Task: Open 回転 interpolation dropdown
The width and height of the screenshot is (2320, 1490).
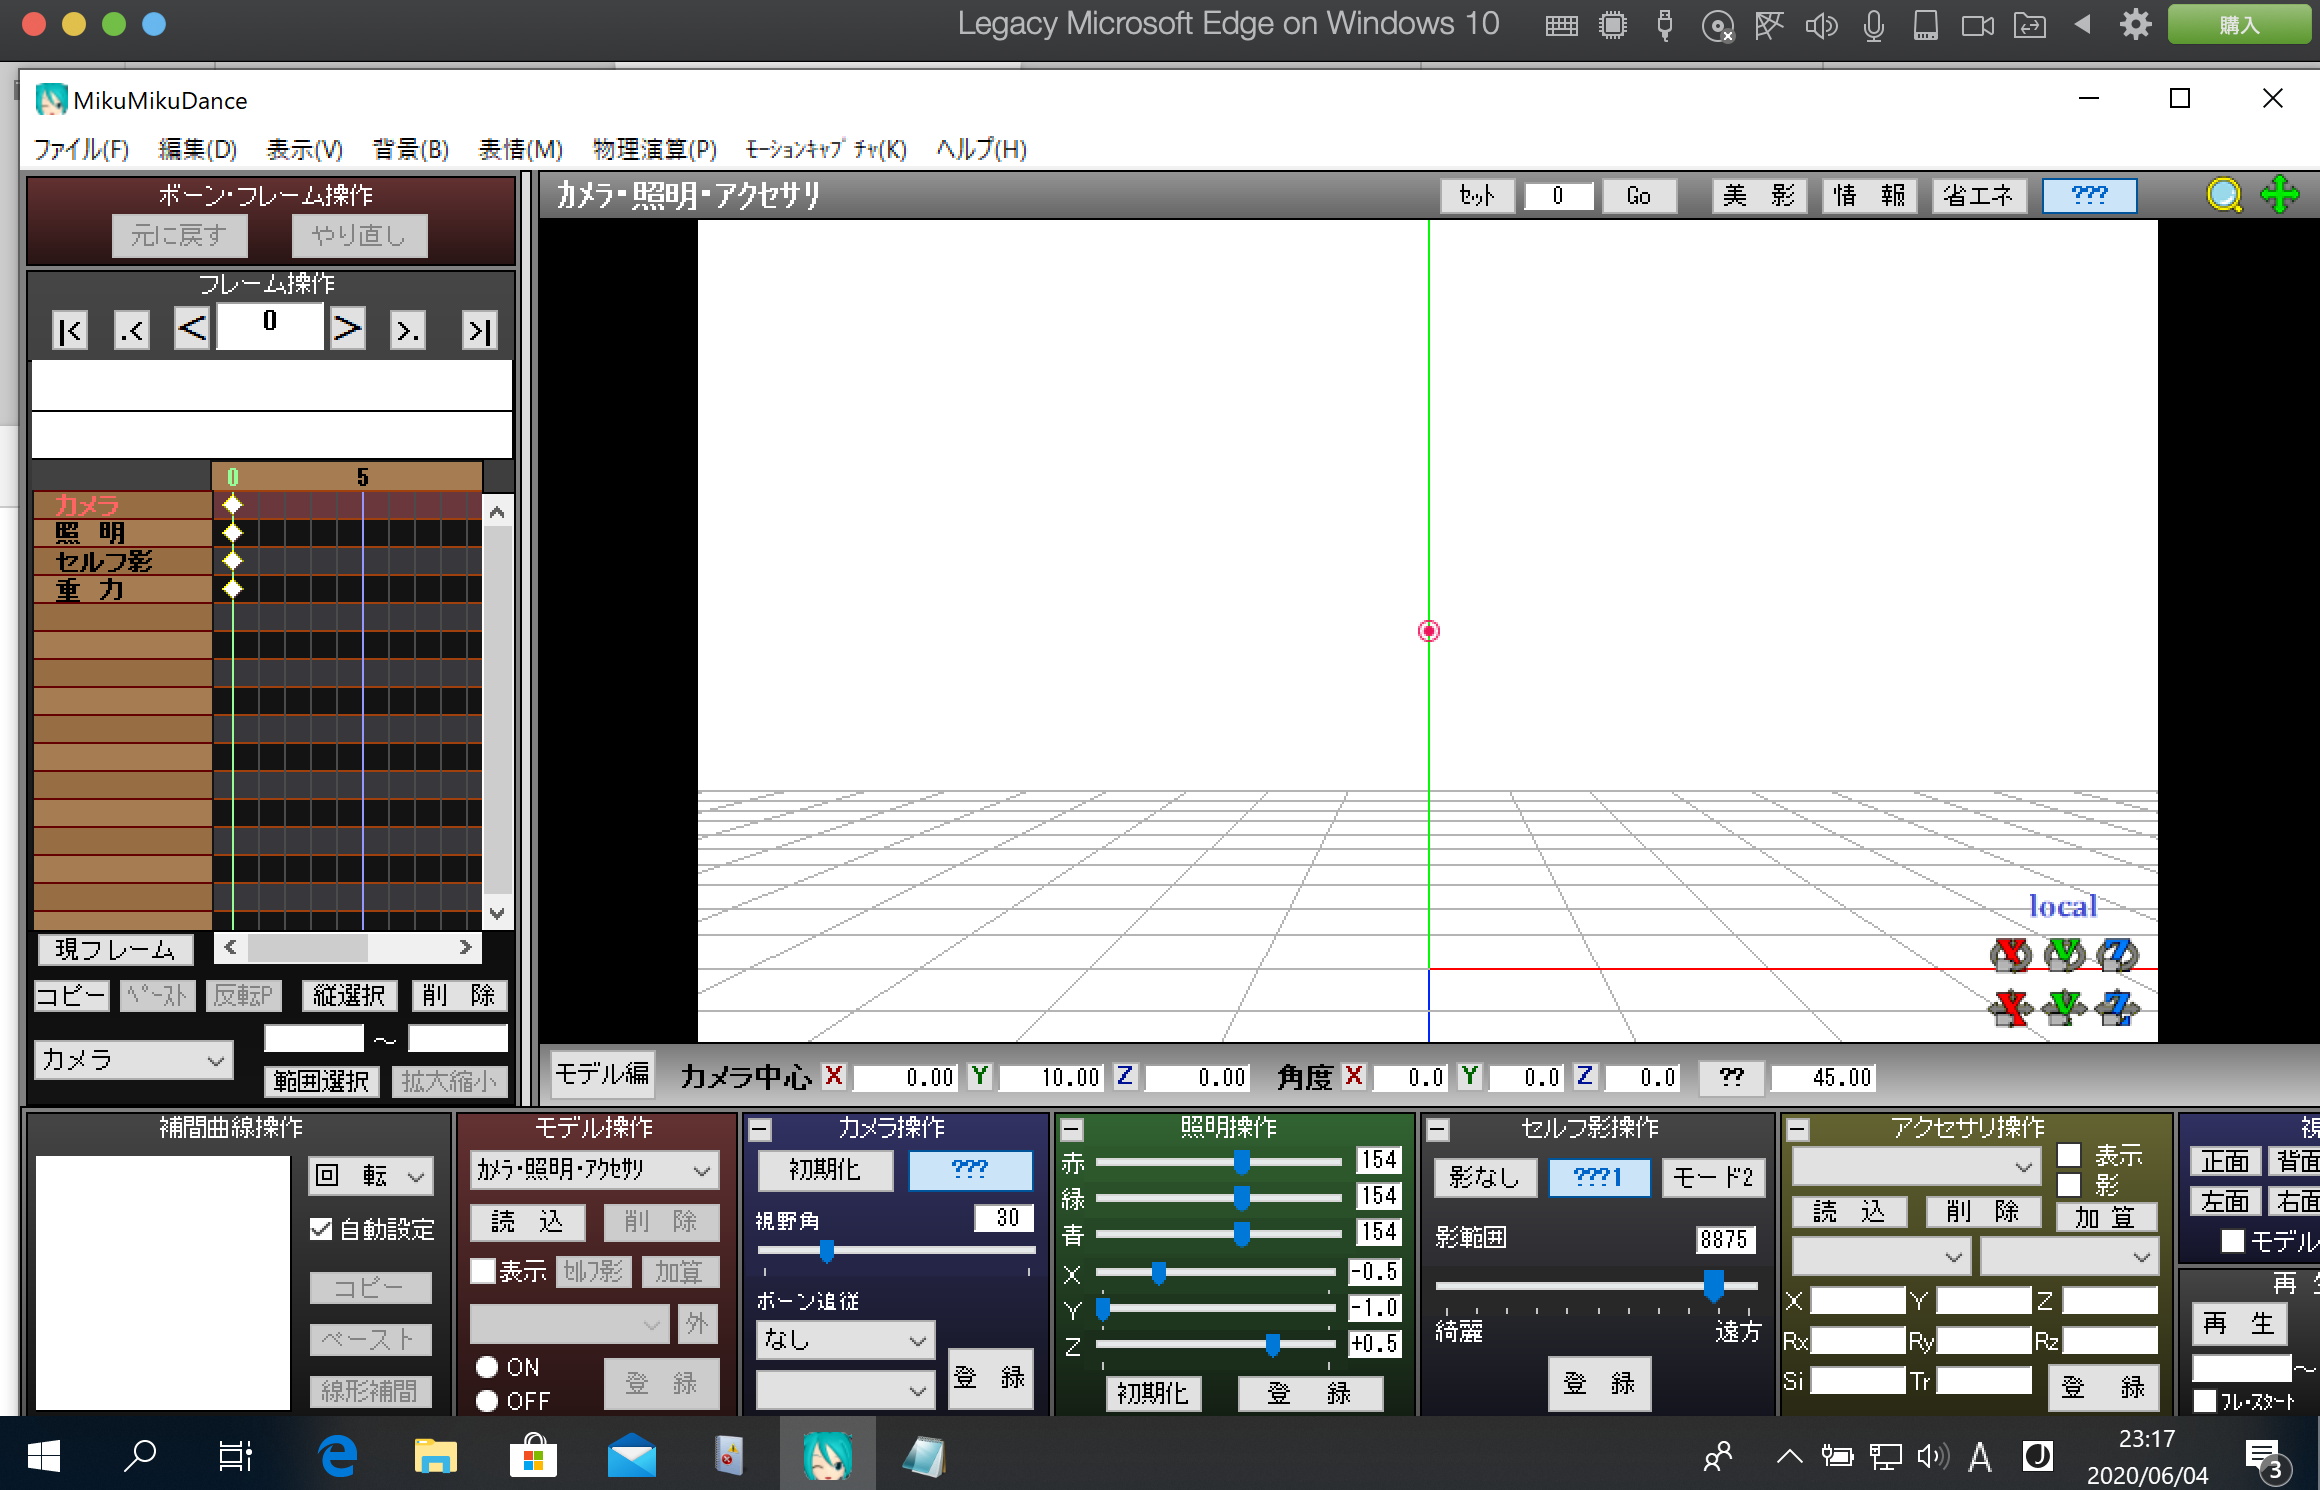Action: coord(371,1176)
